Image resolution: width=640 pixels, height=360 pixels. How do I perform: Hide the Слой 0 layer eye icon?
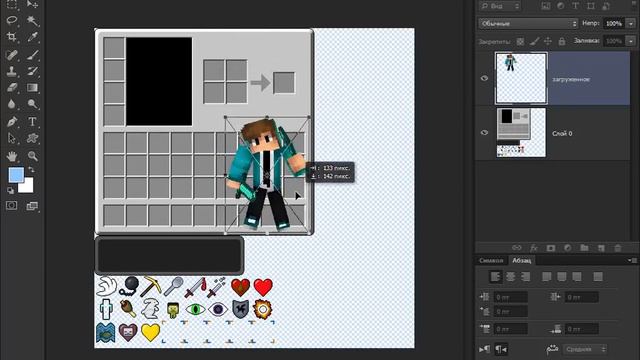(484, 133)
